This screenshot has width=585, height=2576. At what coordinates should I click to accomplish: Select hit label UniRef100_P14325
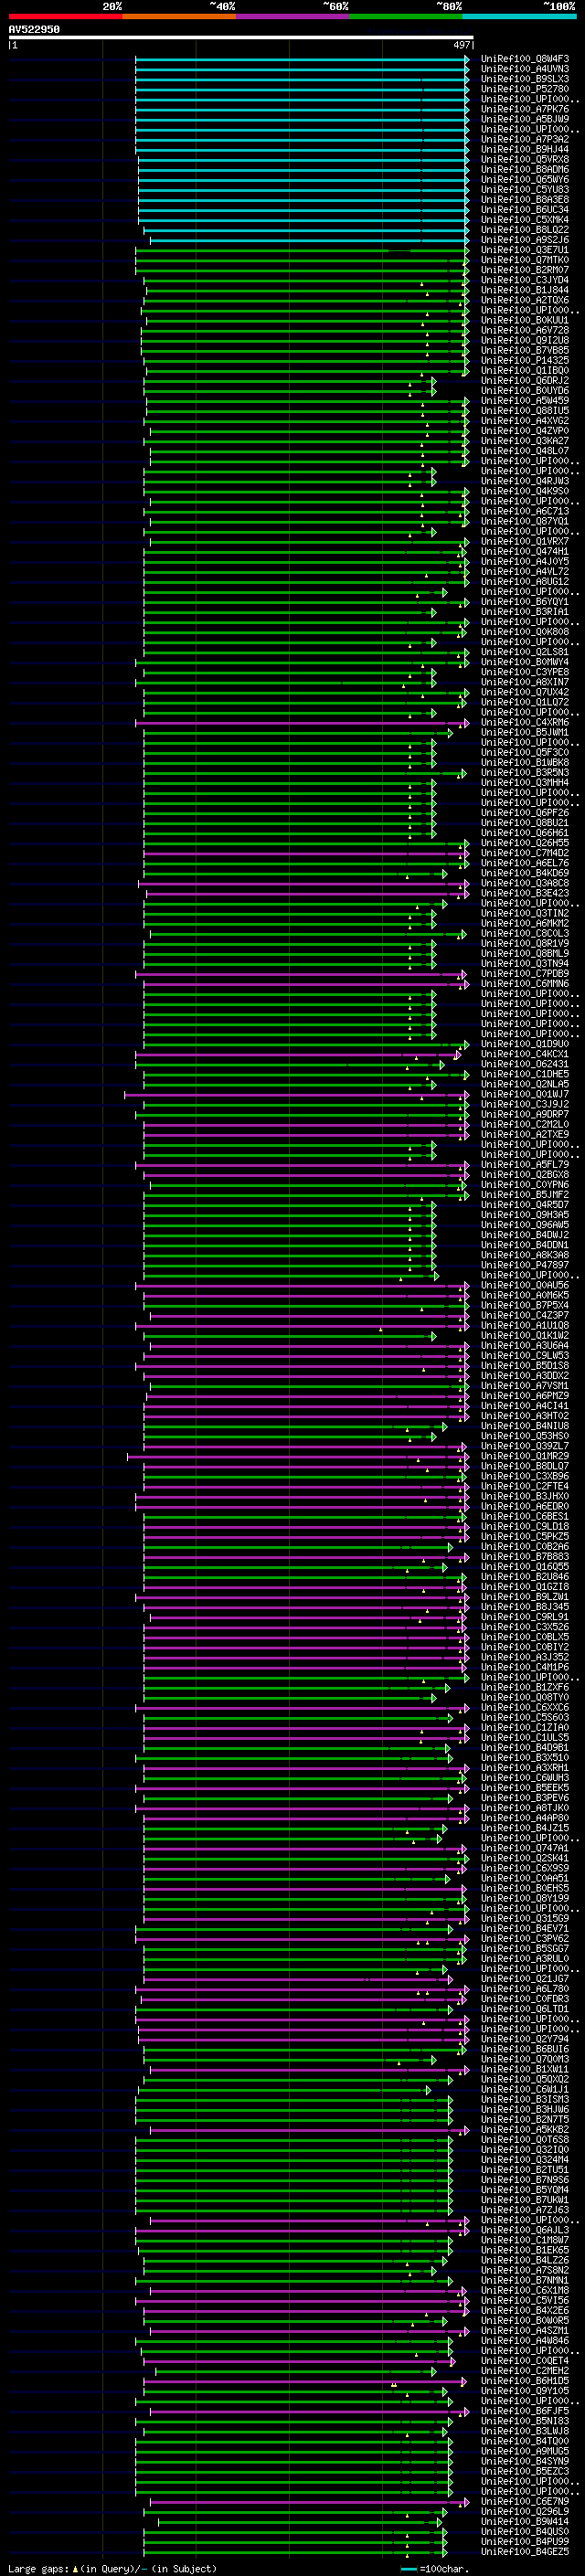[525, 361]
